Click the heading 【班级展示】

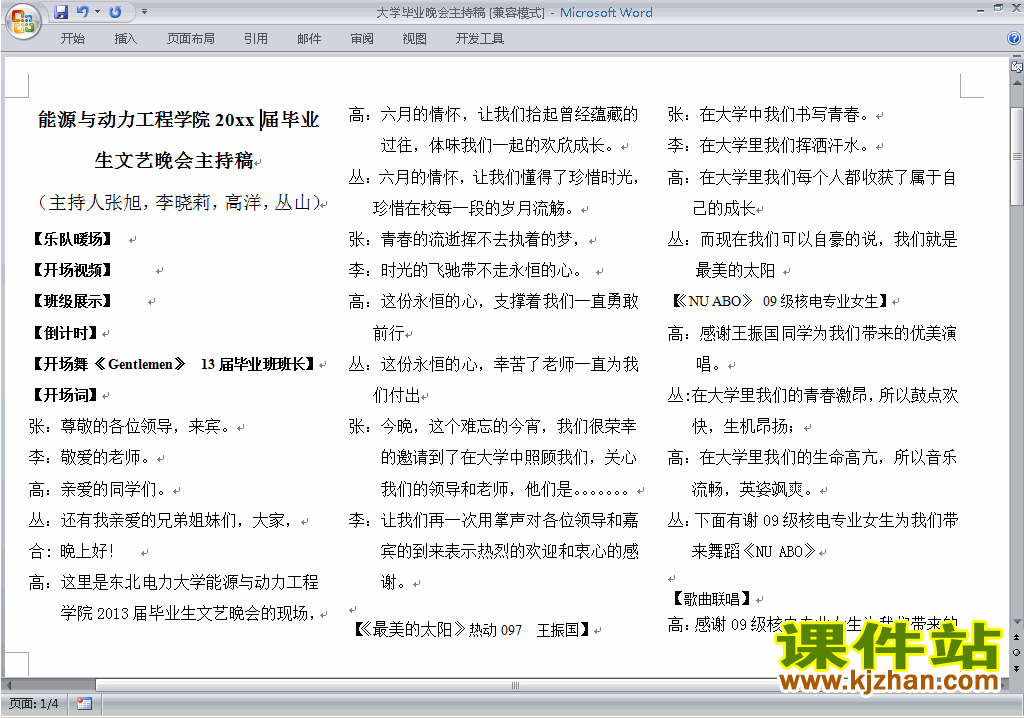click(72, 301)
